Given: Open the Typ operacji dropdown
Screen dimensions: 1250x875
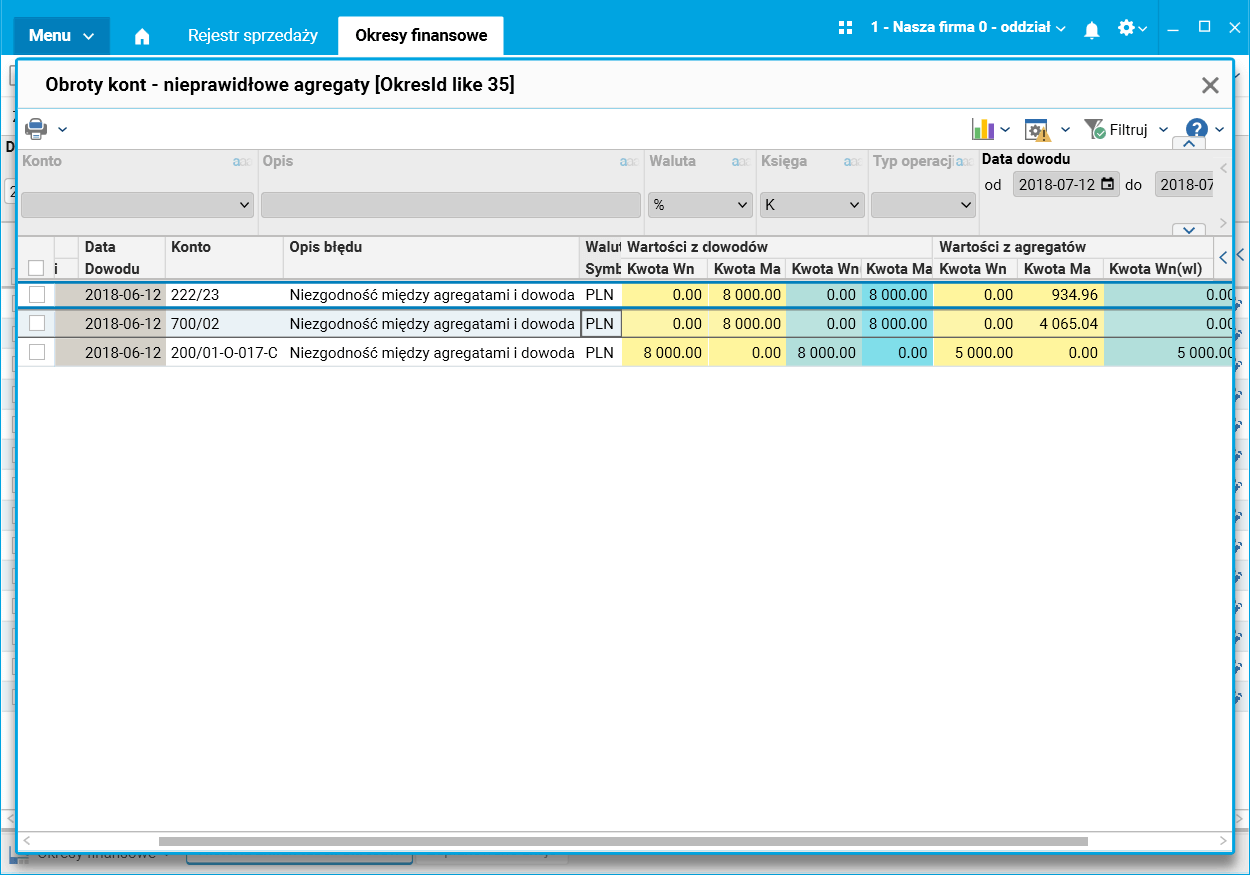Looking at the screenshot, I should tap(923, 205).
